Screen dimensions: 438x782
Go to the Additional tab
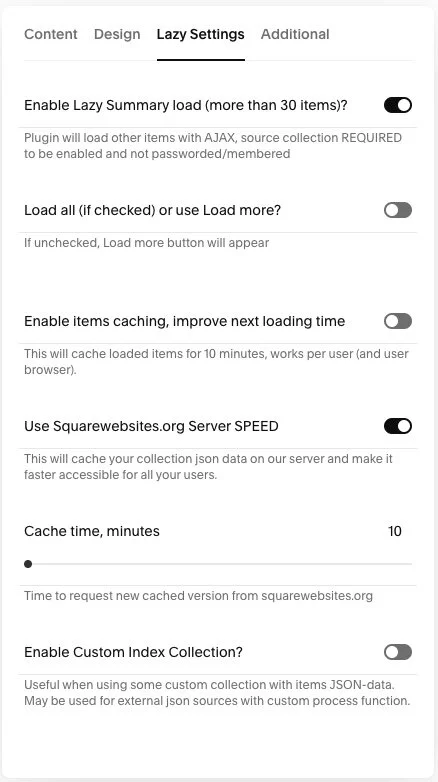coord(295,34)
